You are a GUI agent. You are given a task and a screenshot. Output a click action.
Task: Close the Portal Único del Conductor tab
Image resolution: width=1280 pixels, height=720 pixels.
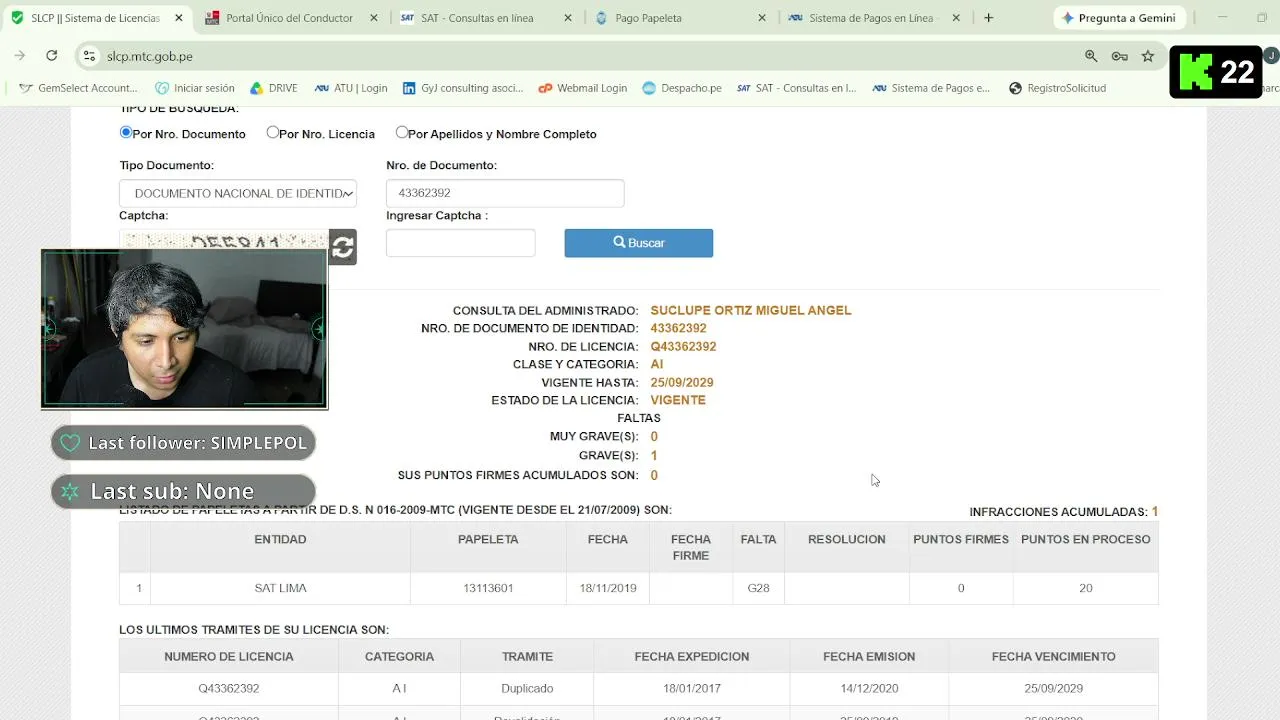pyautogui.click(x=372, y=18)
